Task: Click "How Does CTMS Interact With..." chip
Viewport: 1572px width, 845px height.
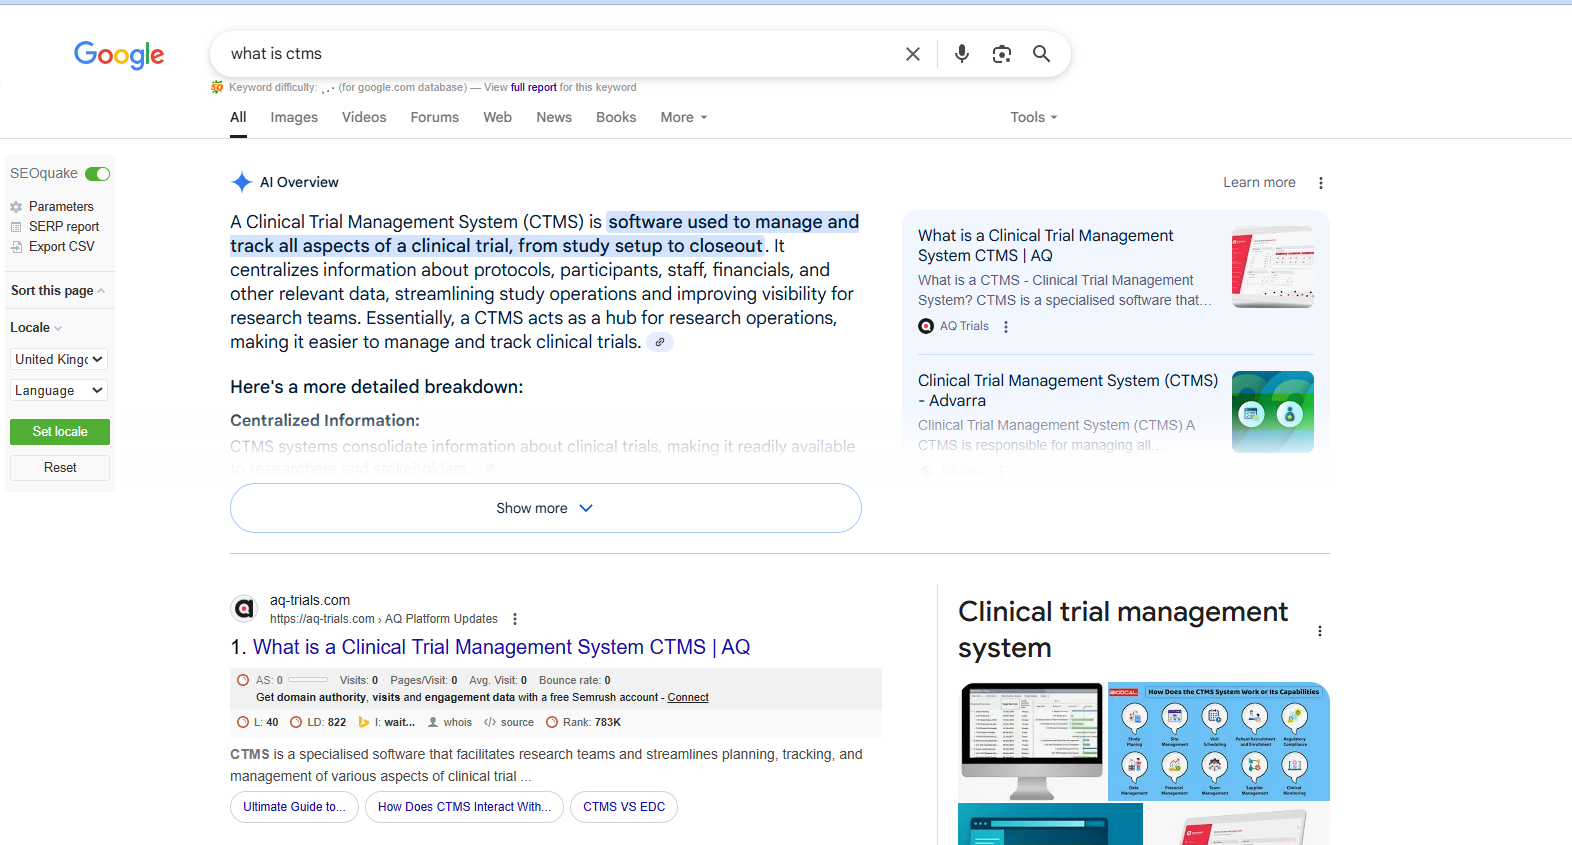Action: [x=464, y=807]
